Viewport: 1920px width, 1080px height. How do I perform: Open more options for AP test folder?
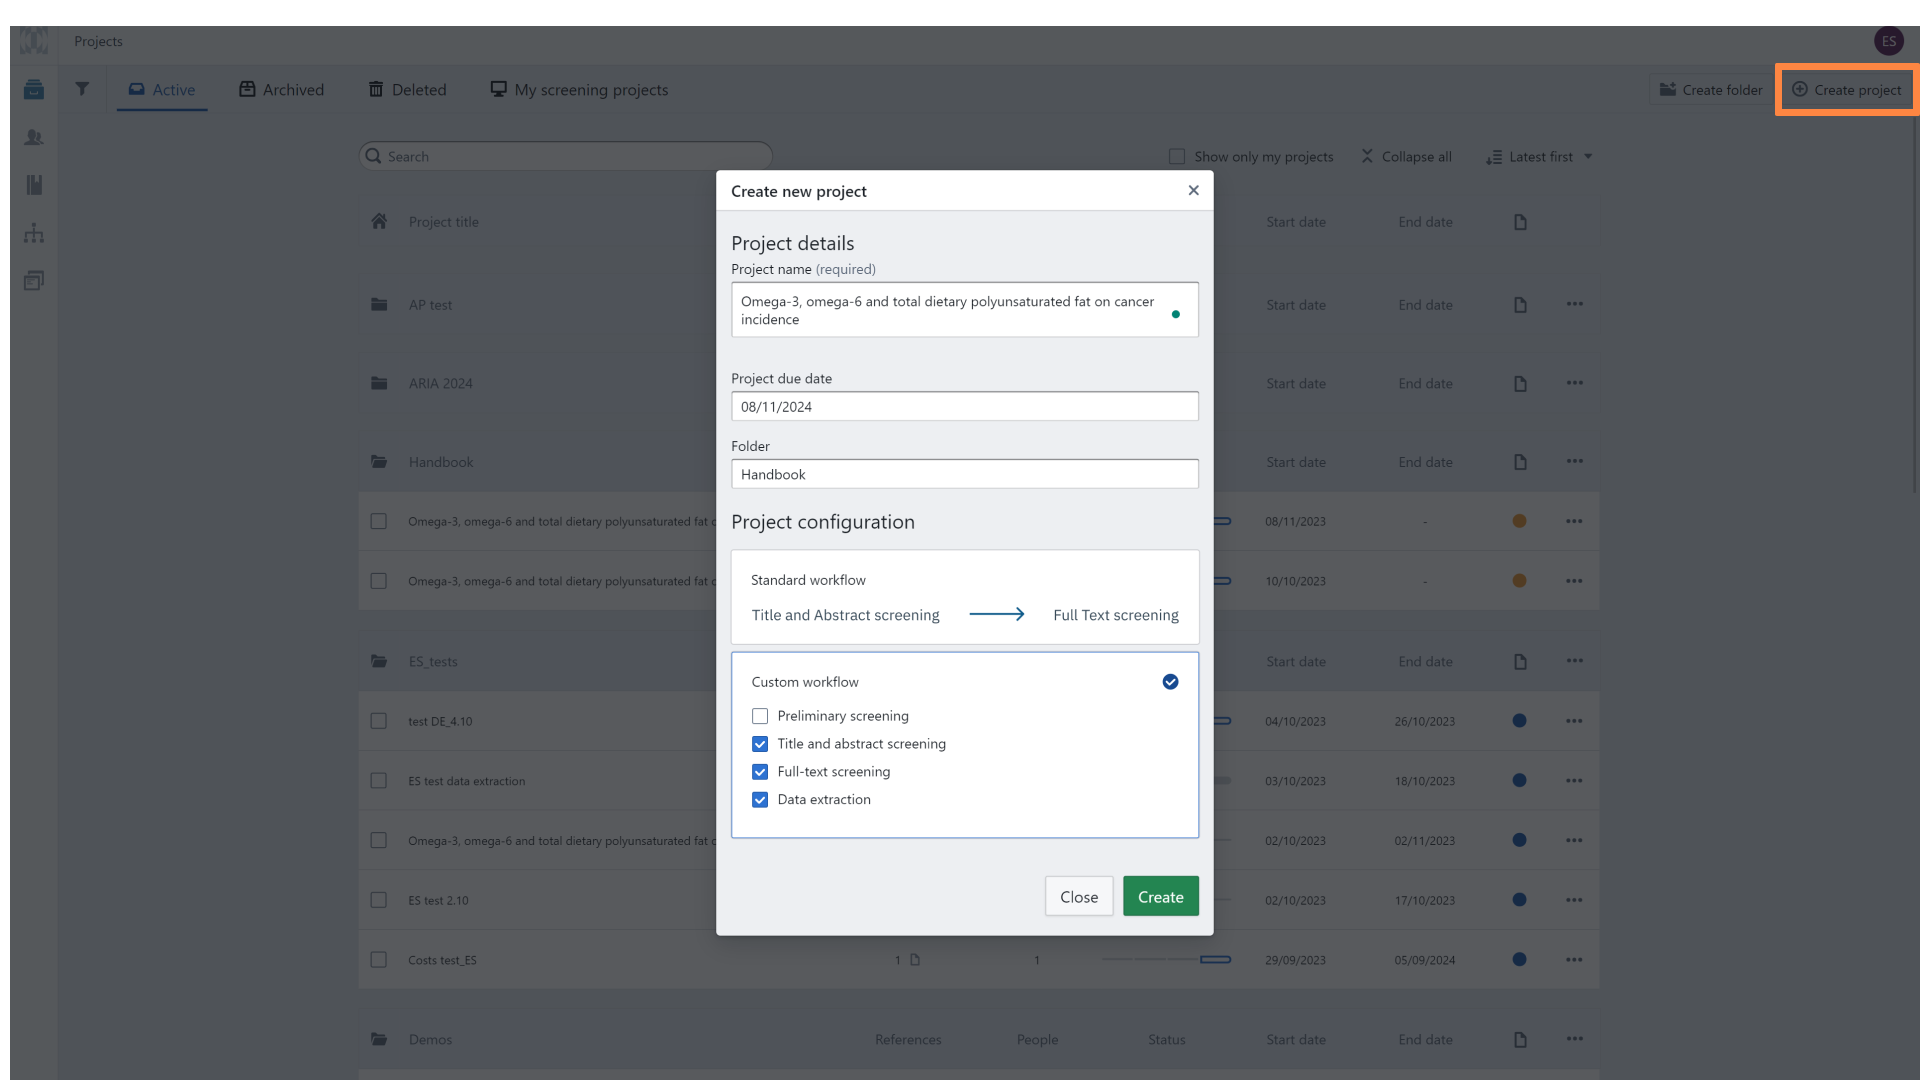[x=1574, y=304]
